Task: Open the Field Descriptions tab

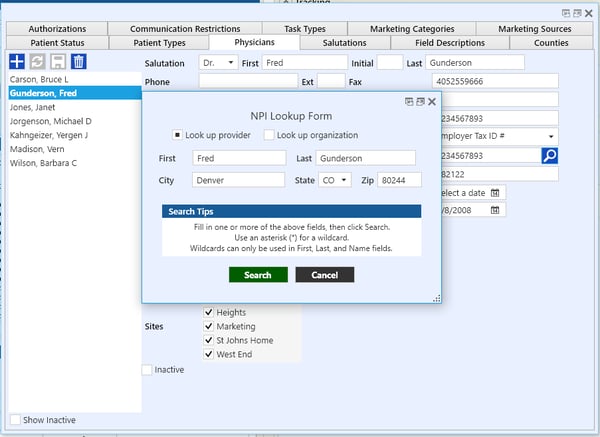Action: [x=450, y=42]
